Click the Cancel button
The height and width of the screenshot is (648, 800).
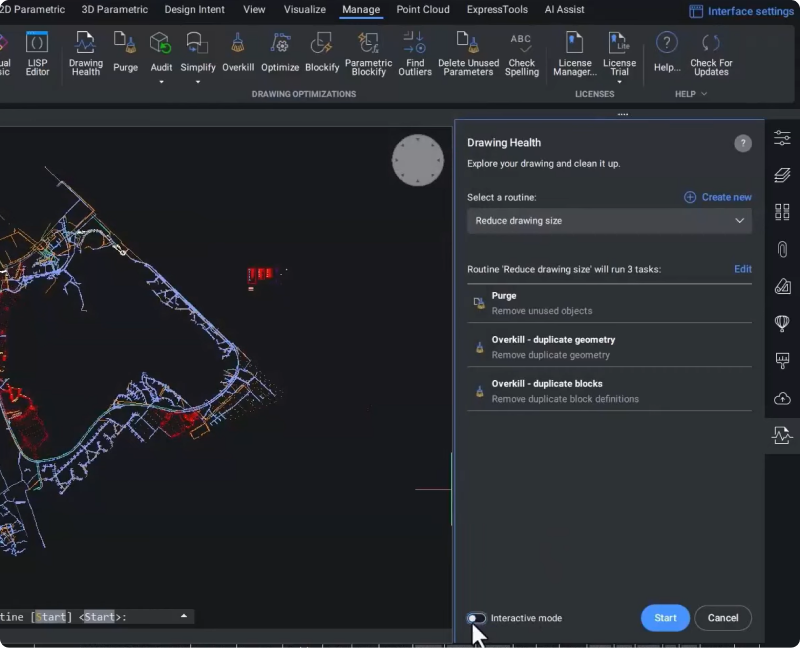722,618
